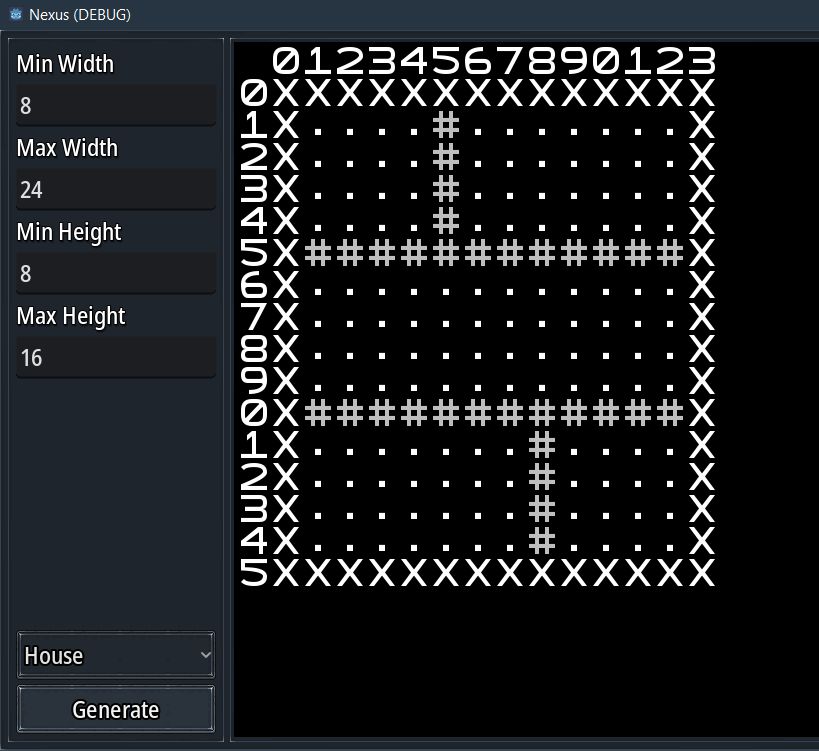Viewport: 819px width, 751px height.
Task: Click the Min Height field showing 8
Action: pyautogui.click(x=115, y=273)
